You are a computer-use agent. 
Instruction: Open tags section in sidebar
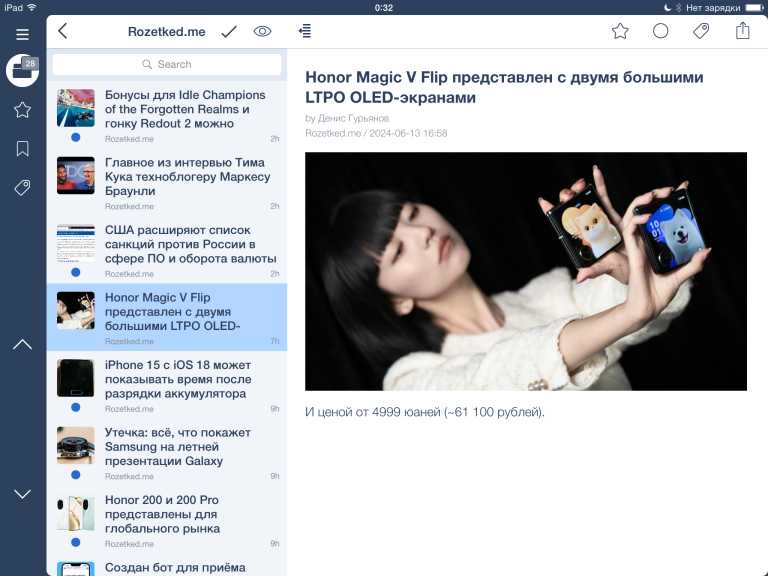click(23, 187)
